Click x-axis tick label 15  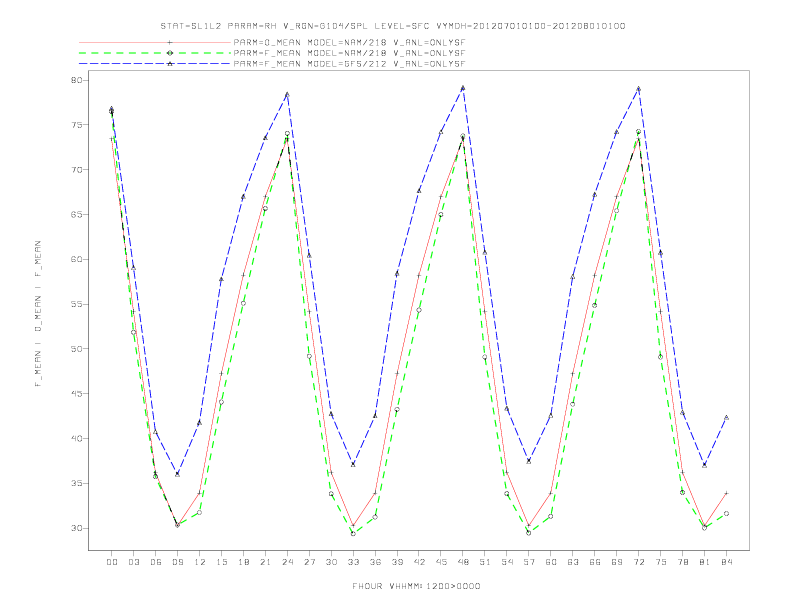pyautogui.click(x=221, y=562)
